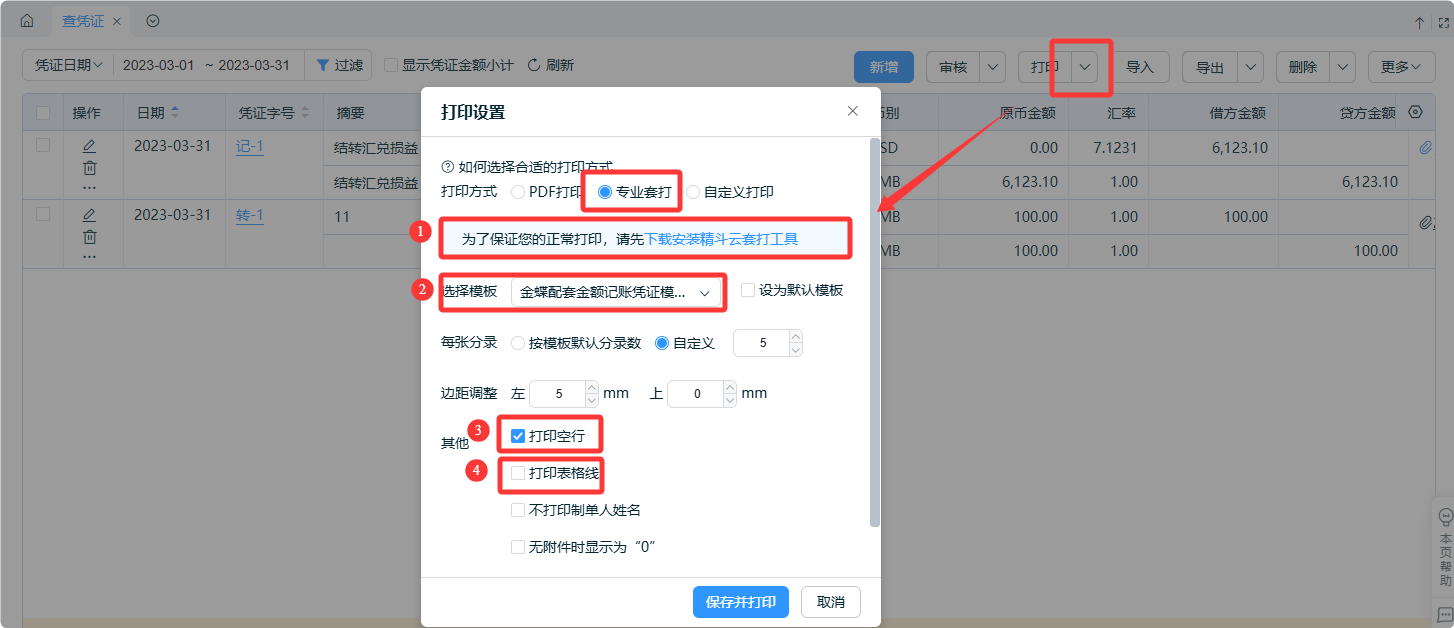Expand the 打印 dropdown arrow in toolbar
Screen dimensions: 1454x628
click(1085, 67)
